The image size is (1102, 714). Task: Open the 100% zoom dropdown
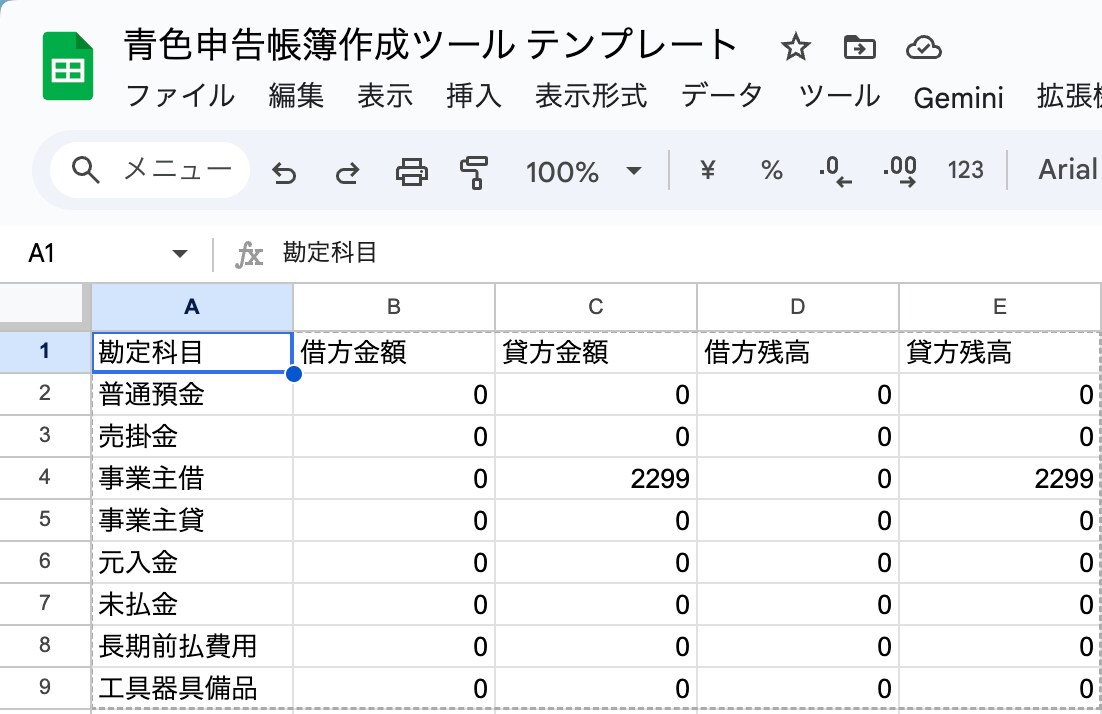(583, 171)
